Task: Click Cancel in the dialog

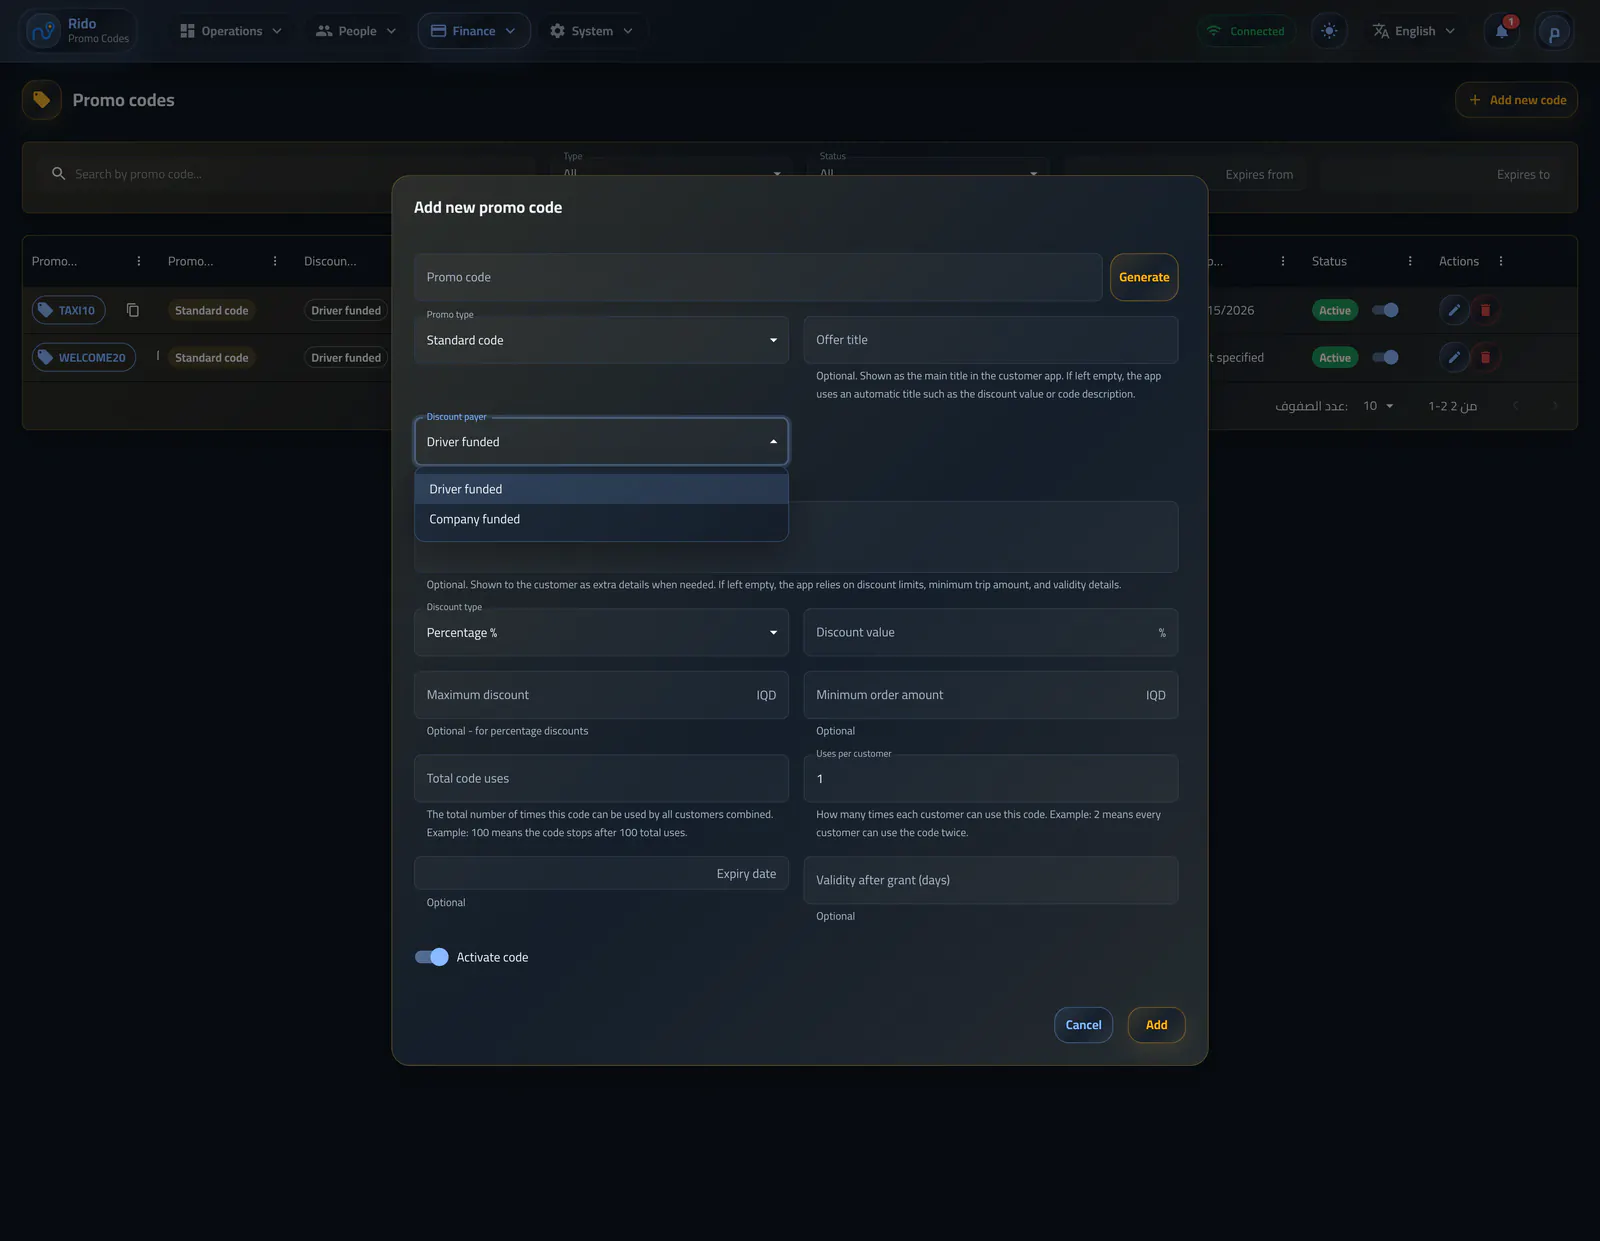Action: pos(1083,1025)
